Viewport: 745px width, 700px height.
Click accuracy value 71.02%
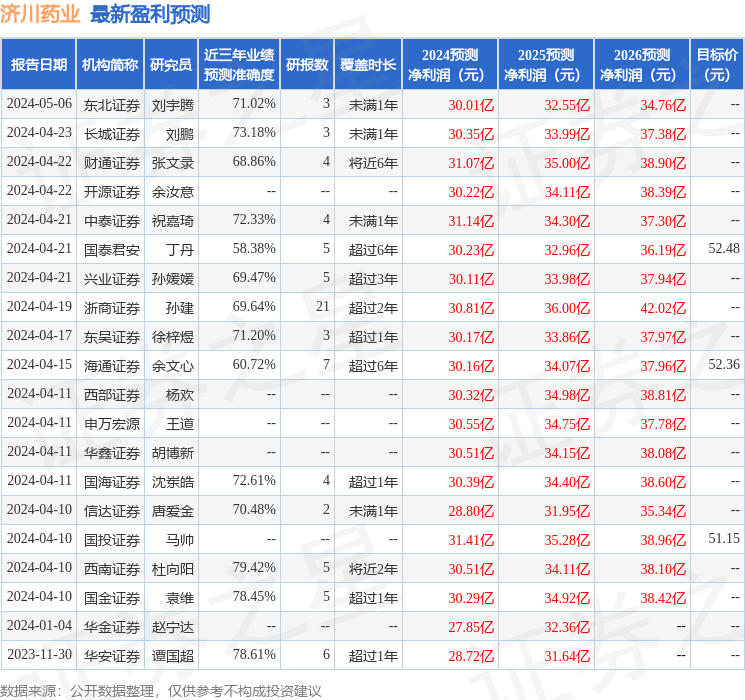pos(254,104)
